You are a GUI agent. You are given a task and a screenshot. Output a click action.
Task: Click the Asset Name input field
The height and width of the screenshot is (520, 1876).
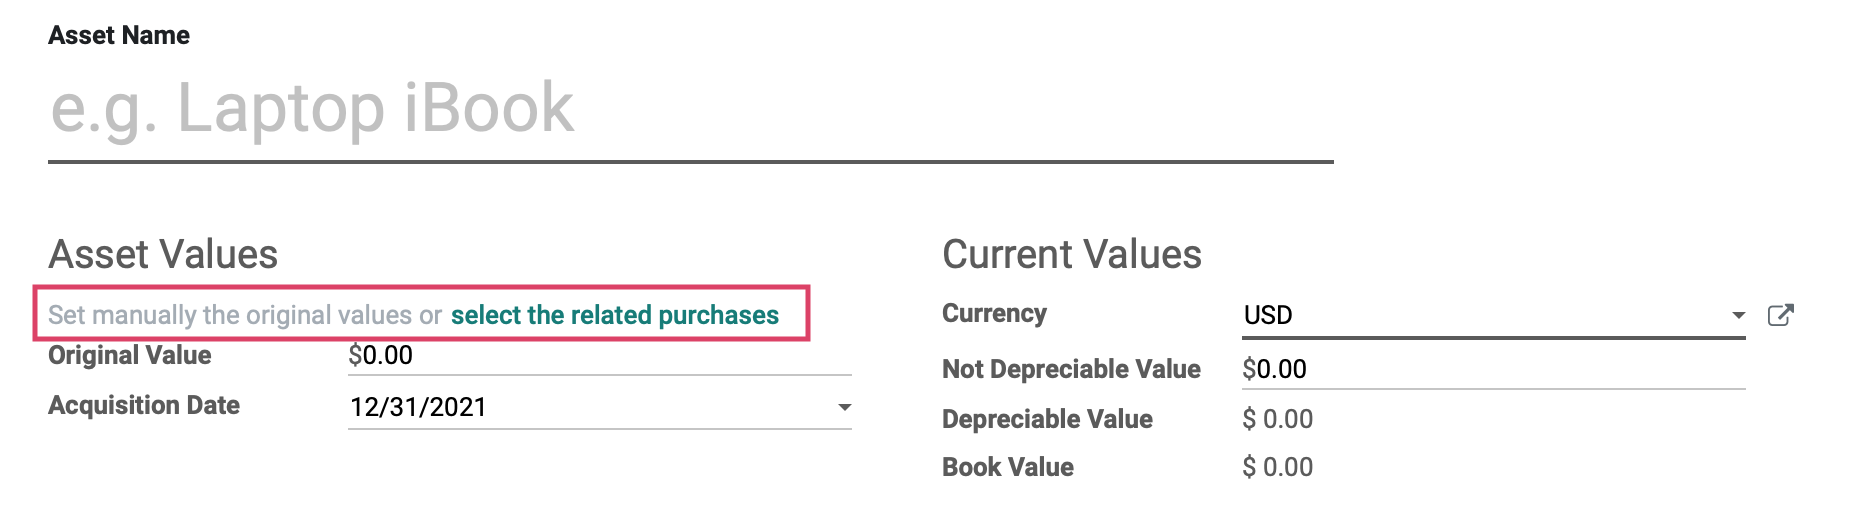[690, 110]
